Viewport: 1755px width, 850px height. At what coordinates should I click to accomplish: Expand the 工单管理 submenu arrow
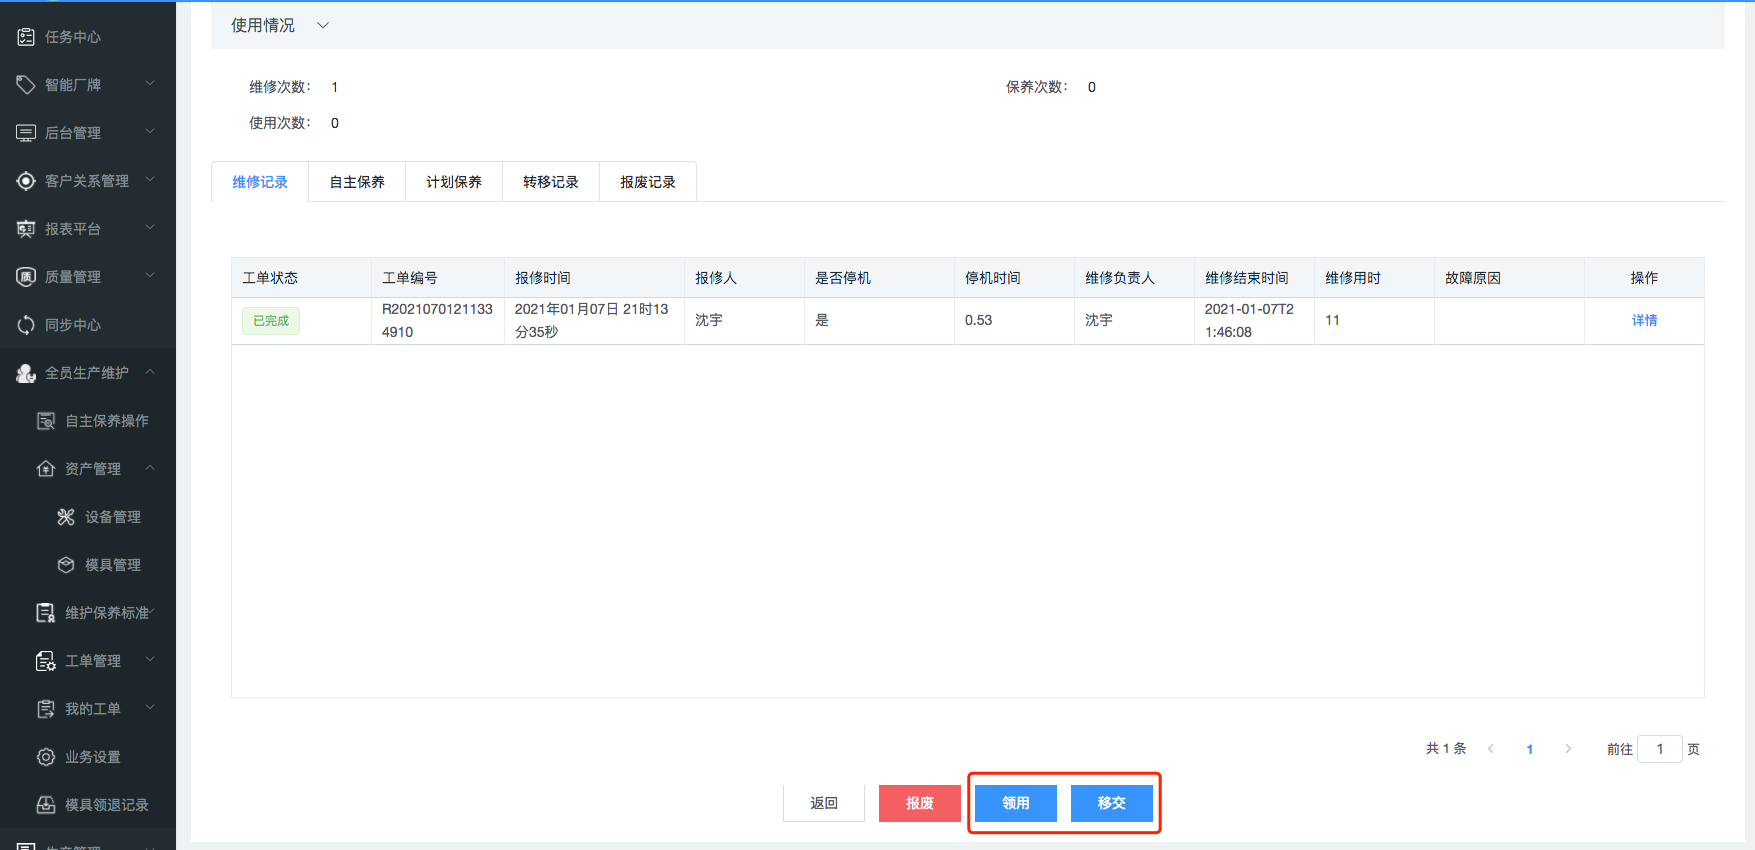click(150, 660)
